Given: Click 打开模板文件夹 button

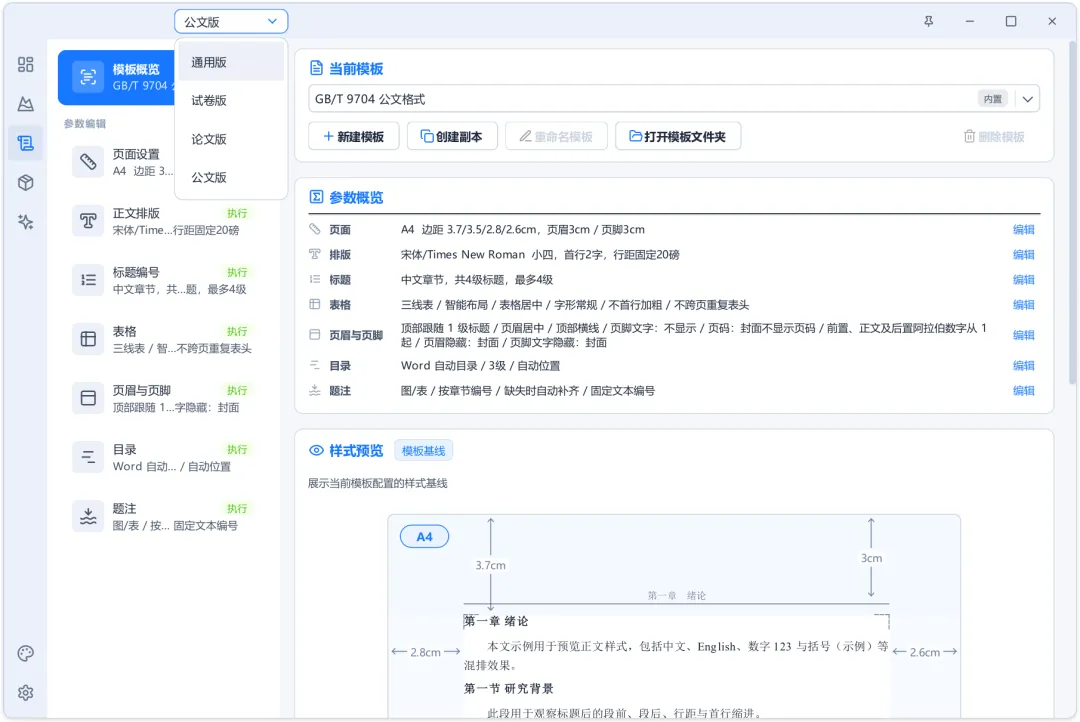Looking at the screenshot, I should tap(678, 136).
